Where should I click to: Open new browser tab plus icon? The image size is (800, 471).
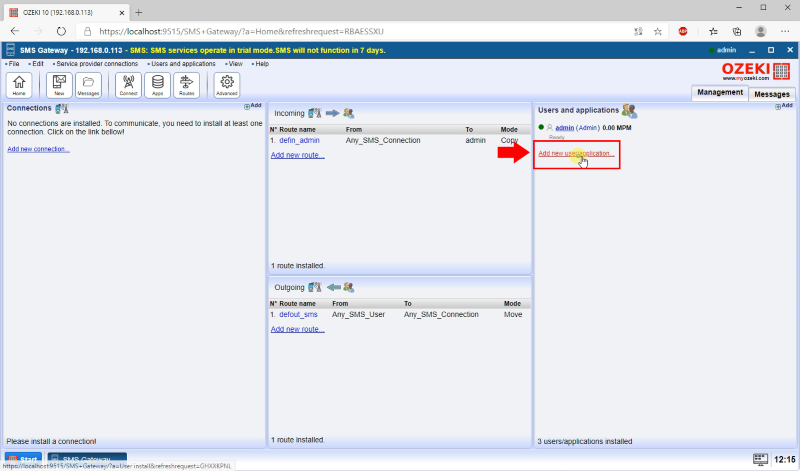pos(139,12)
